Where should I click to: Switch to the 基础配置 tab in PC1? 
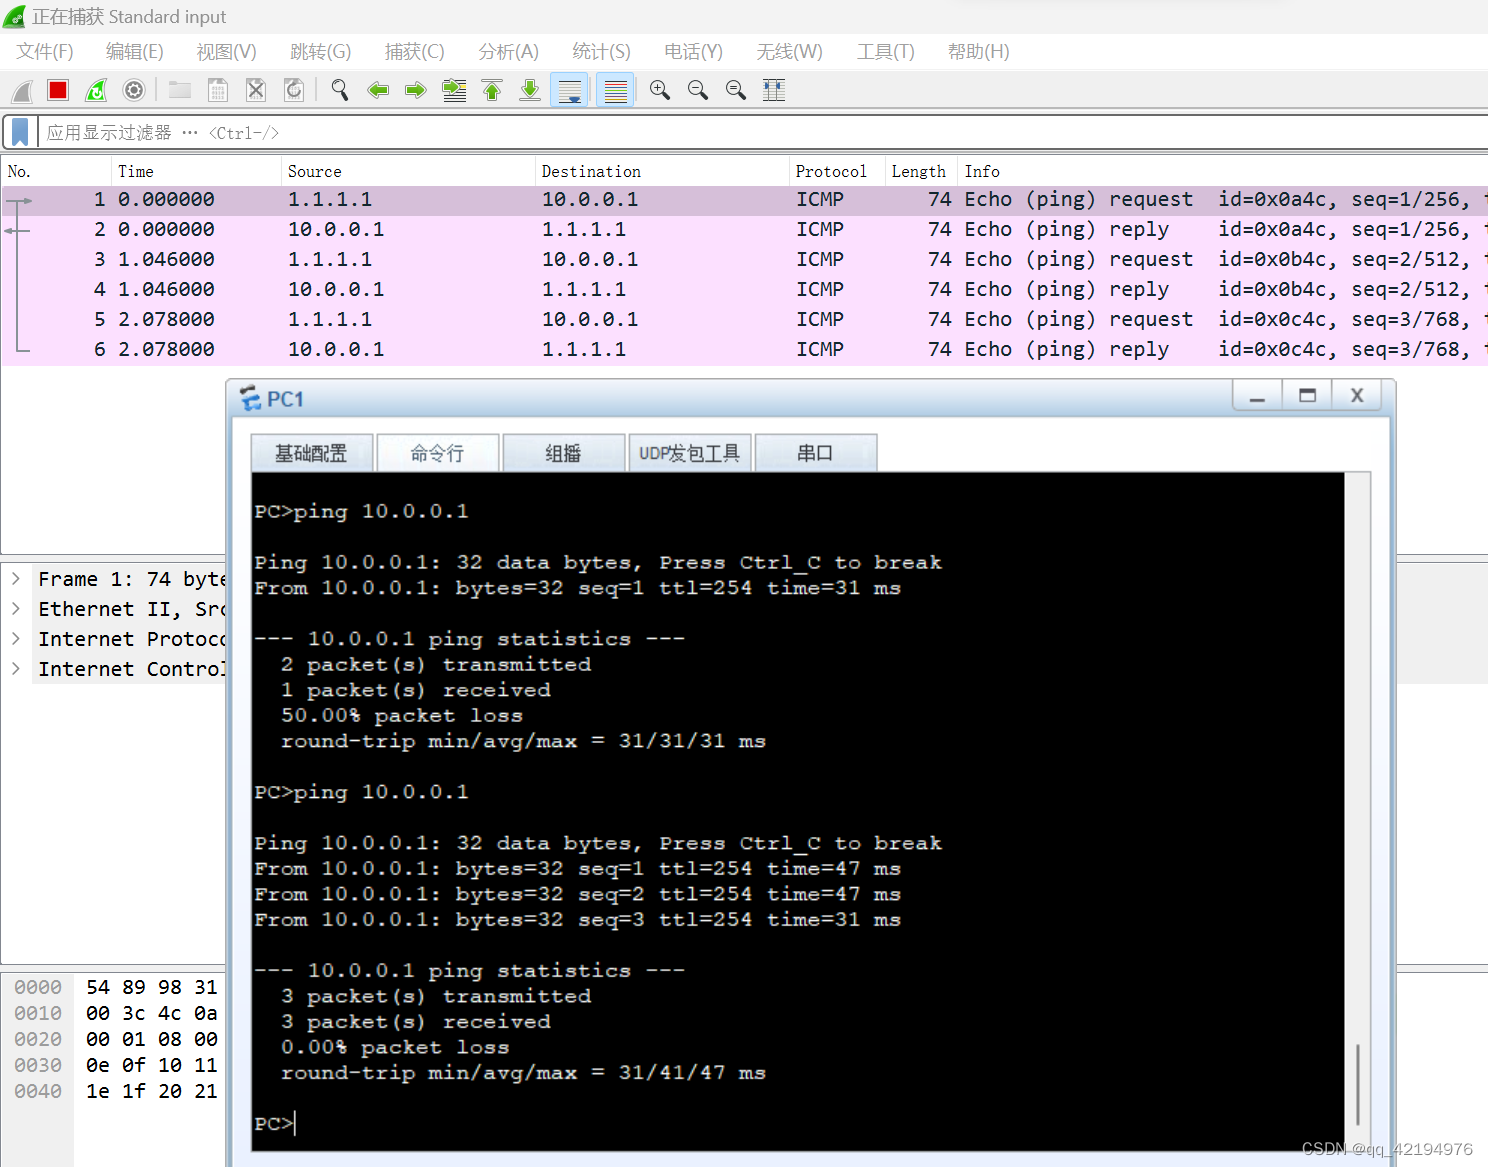point(312,453)
